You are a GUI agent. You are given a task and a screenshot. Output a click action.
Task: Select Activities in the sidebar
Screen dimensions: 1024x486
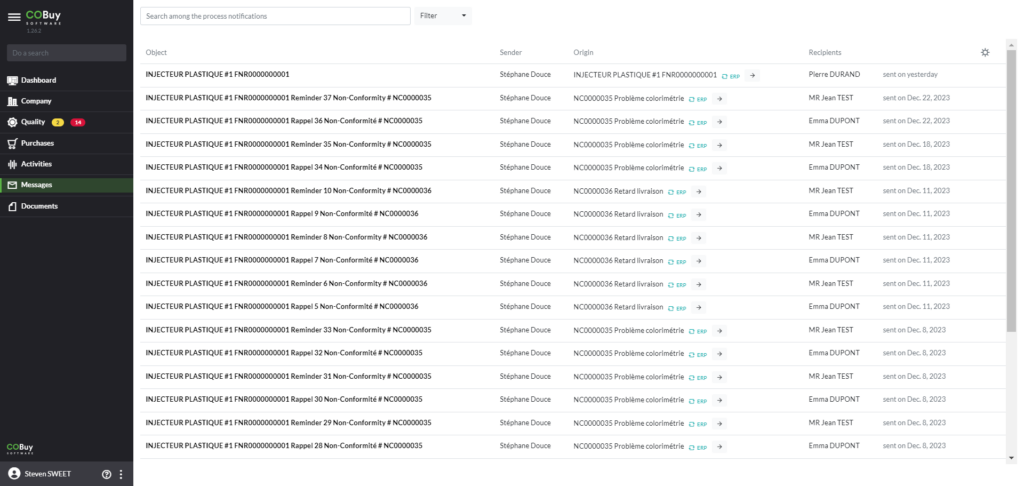(x=36, y=164)
